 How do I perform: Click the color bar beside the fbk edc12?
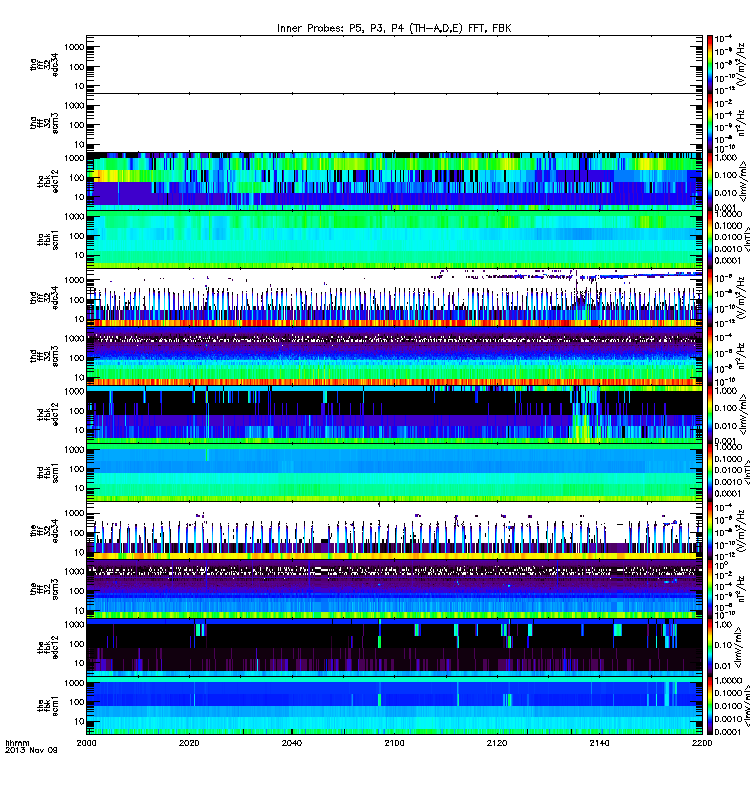[710, 647]
